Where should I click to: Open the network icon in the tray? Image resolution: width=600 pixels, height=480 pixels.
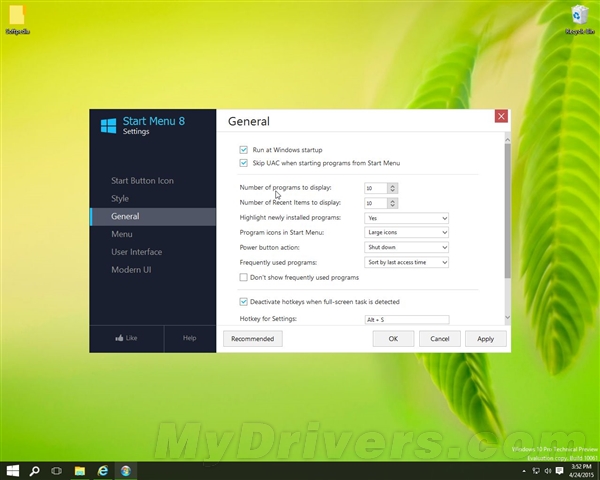click(x=536, y=471)
